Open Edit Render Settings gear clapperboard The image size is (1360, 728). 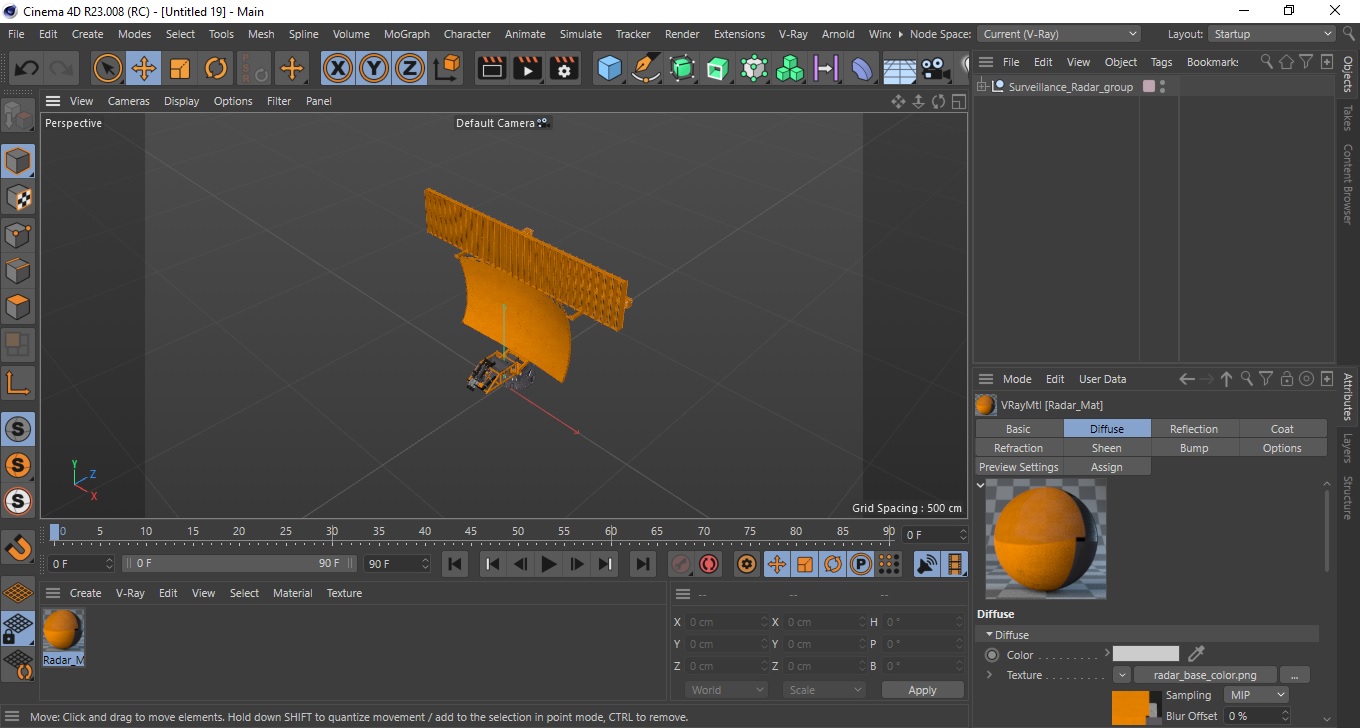tap(565, 69)
